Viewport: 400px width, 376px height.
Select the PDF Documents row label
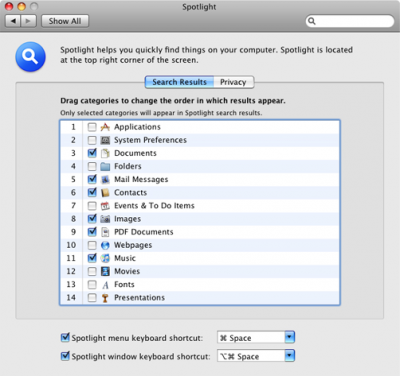tap(144, 232)
